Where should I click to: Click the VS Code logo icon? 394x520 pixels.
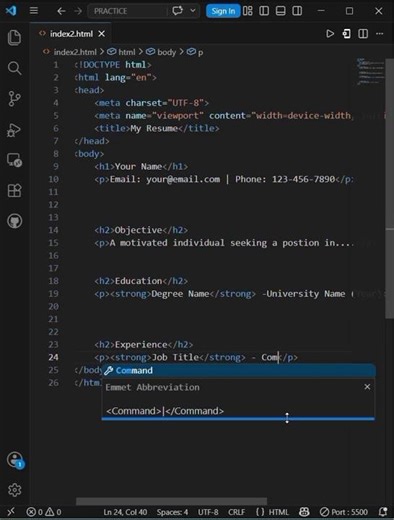click(x=11, y=11)
